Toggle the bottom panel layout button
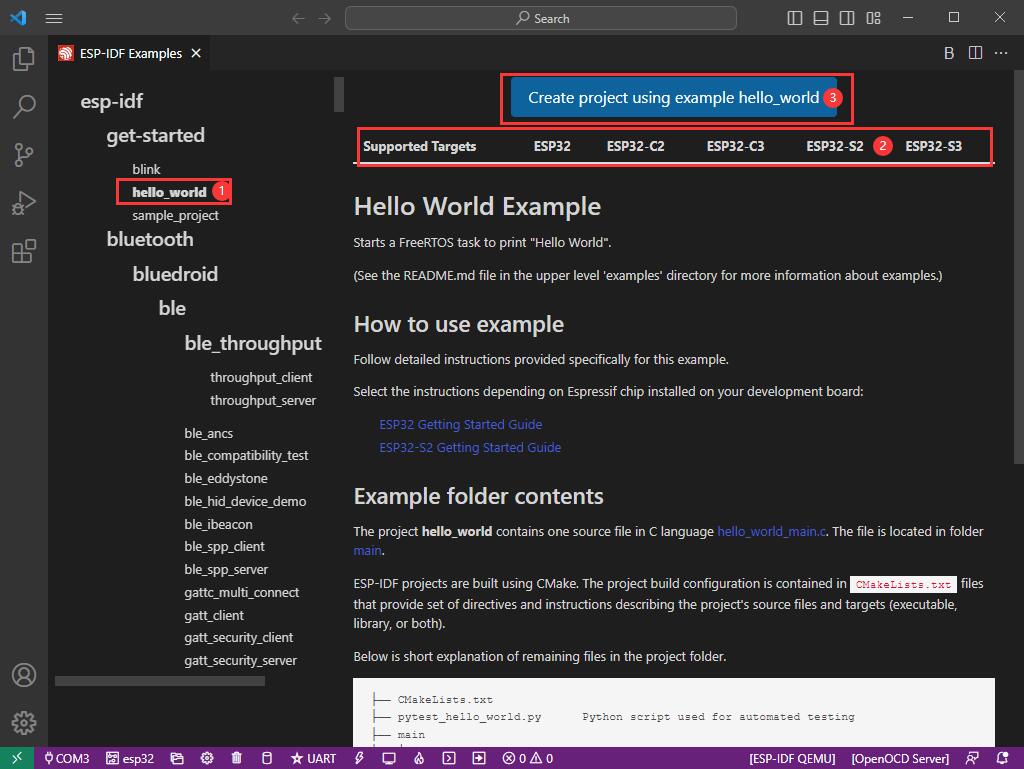The height and width of the screenshot is (769, 1024). [x=821, y=18]
